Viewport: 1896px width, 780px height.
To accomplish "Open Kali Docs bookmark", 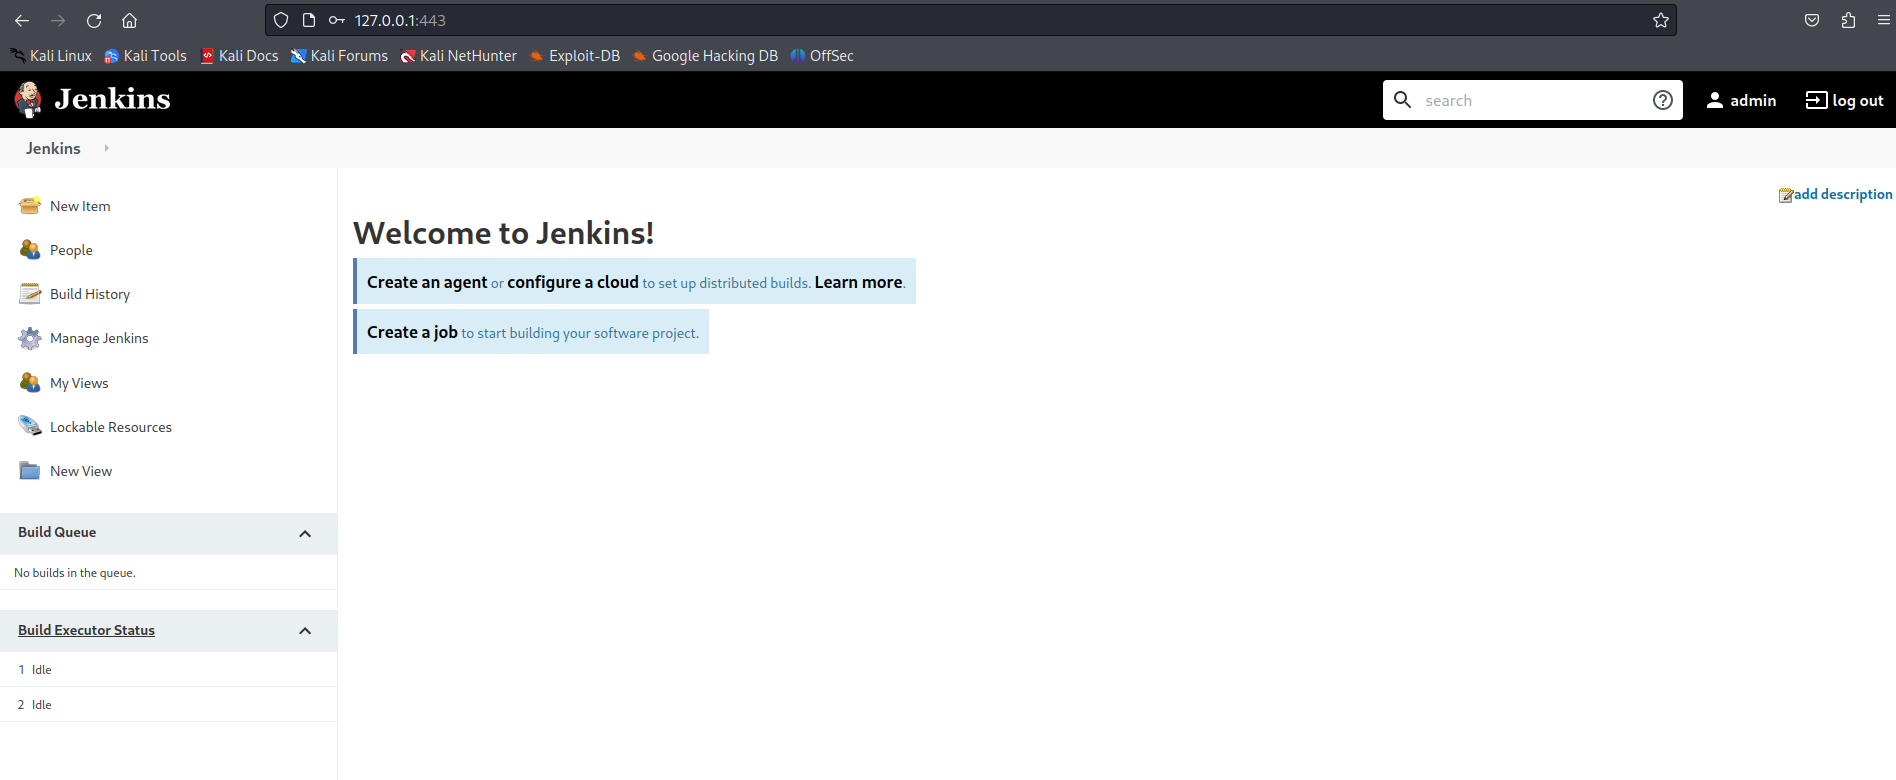I will click(240, 56).
